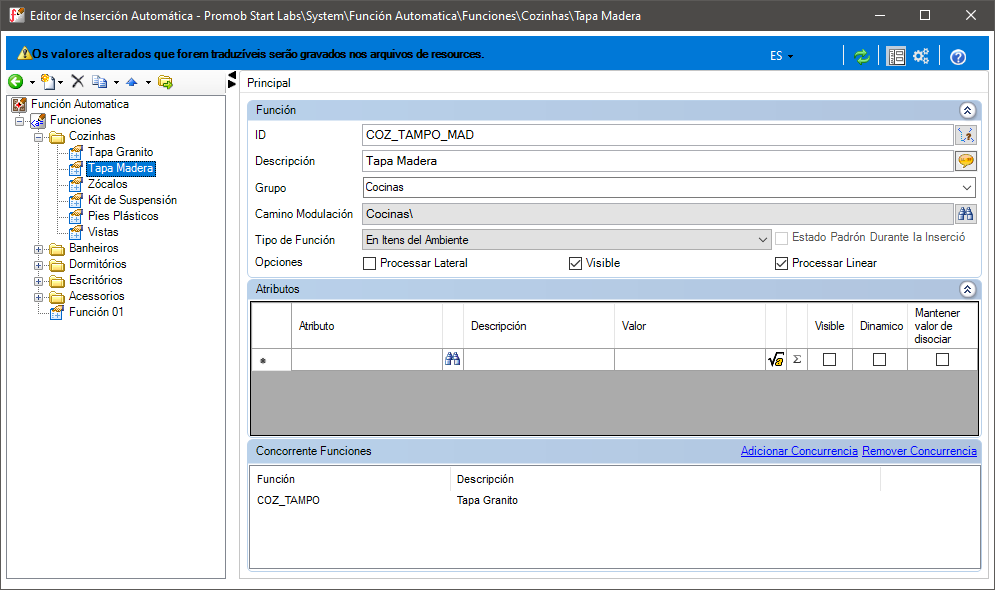This screenshot has height=597, width=1002.
Task: Uncheck the Processar Linear checkbox
Action: pyautogui.click(x=781, y=263)
